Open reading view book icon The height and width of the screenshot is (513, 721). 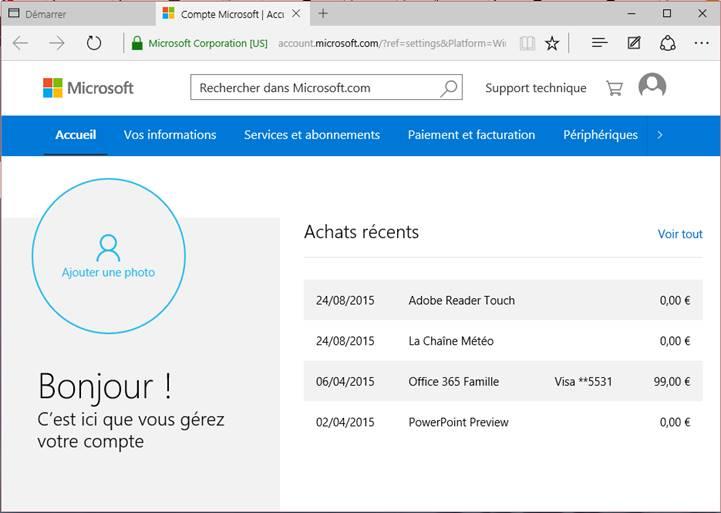527,44
